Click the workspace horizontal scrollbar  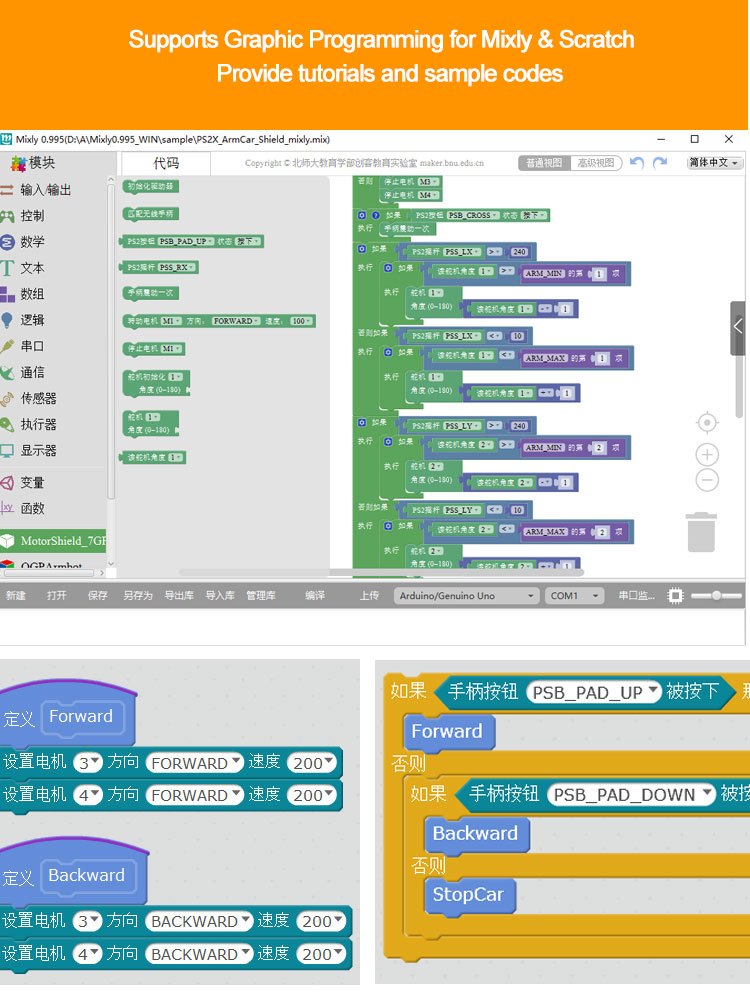(382, 572)
